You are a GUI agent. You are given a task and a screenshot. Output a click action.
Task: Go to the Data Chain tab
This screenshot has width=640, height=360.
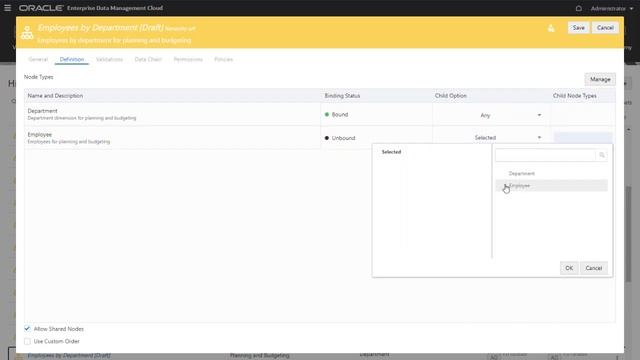click(x=148, y=59)
